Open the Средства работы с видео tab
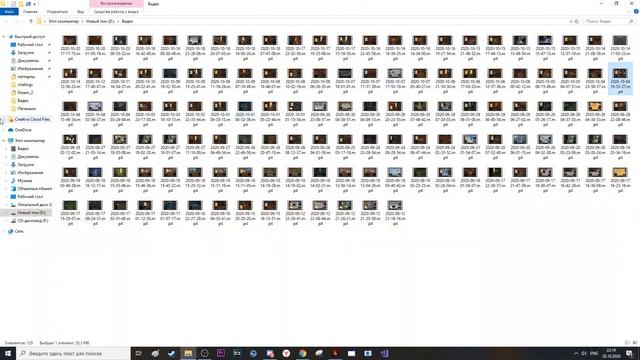640x360 pixels. coord(116,12)
